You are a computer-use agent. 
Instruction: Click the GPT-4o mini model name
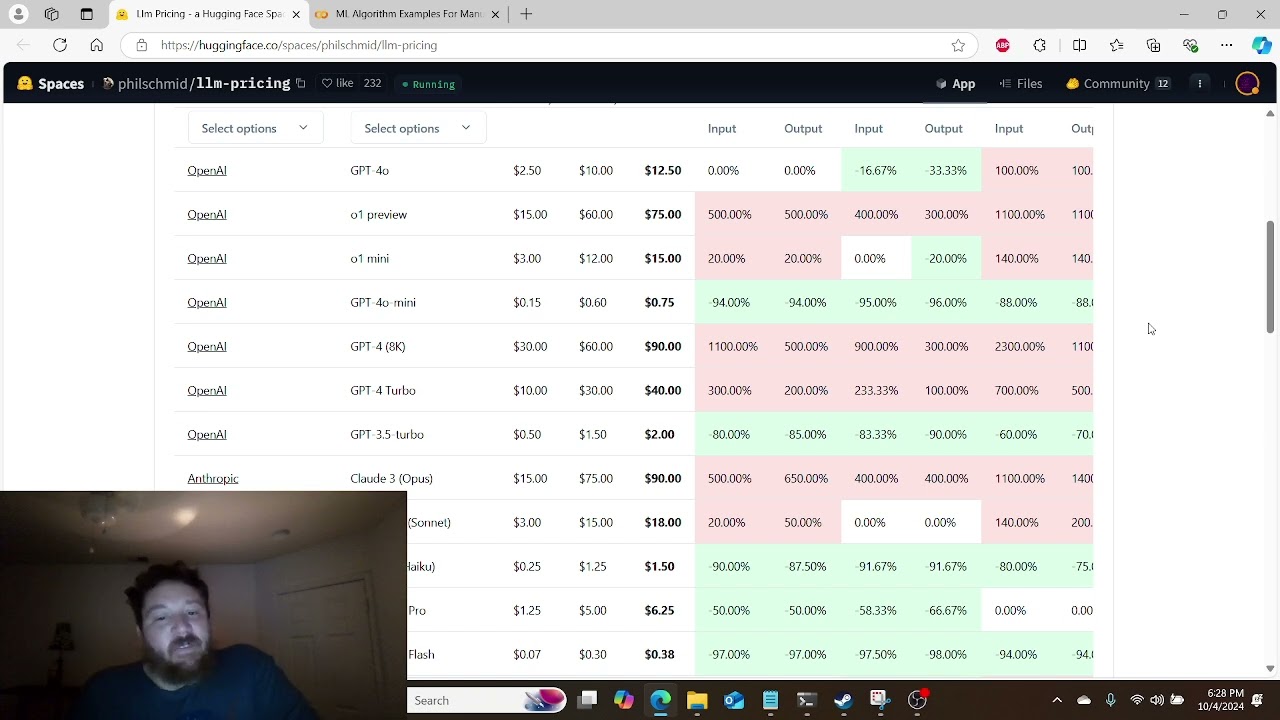[383, 303]
